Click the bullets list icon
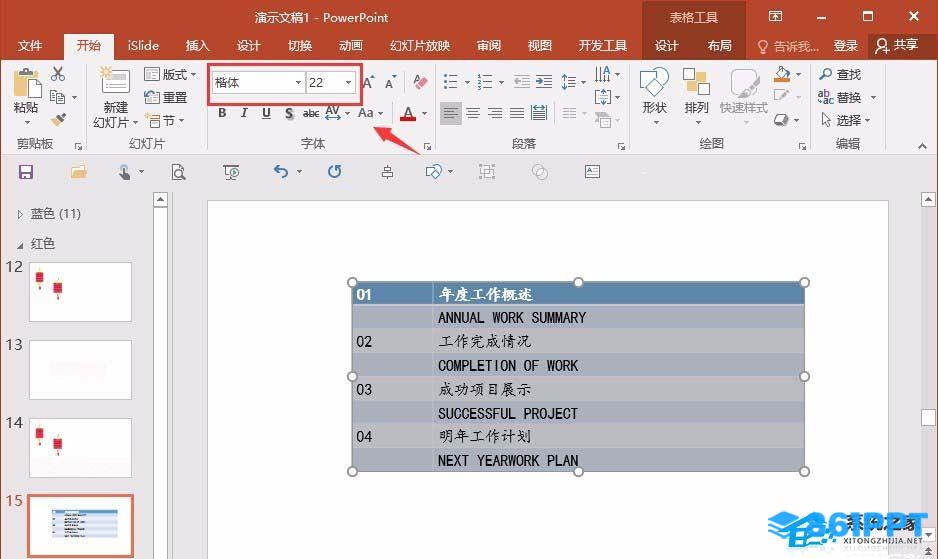The height and width of the screenshot is (559, 938). pos(451,82)
